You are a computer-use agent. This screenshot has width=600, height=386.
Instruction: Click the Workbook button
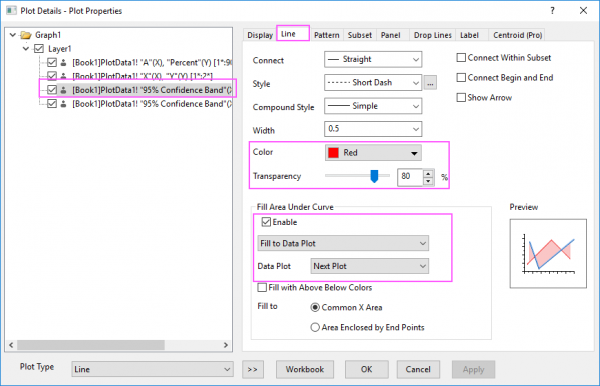(305, 369)
